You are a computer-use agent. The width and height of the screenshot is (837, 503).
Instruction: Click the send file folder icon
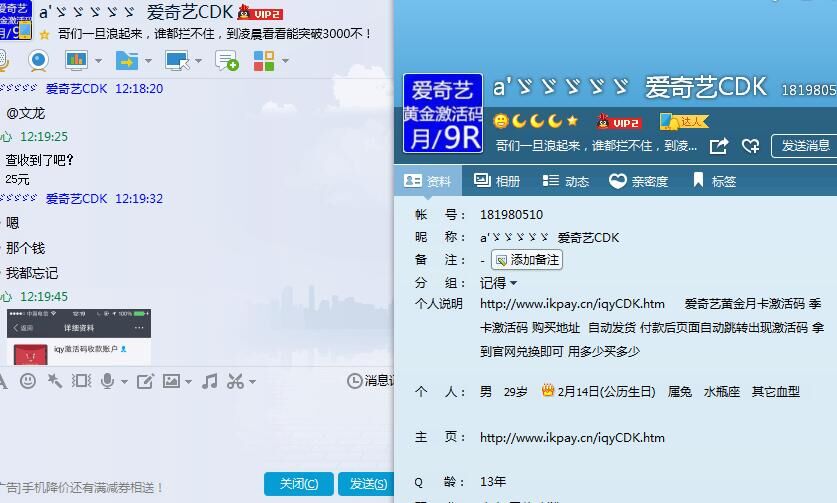[x=127, y=60]
